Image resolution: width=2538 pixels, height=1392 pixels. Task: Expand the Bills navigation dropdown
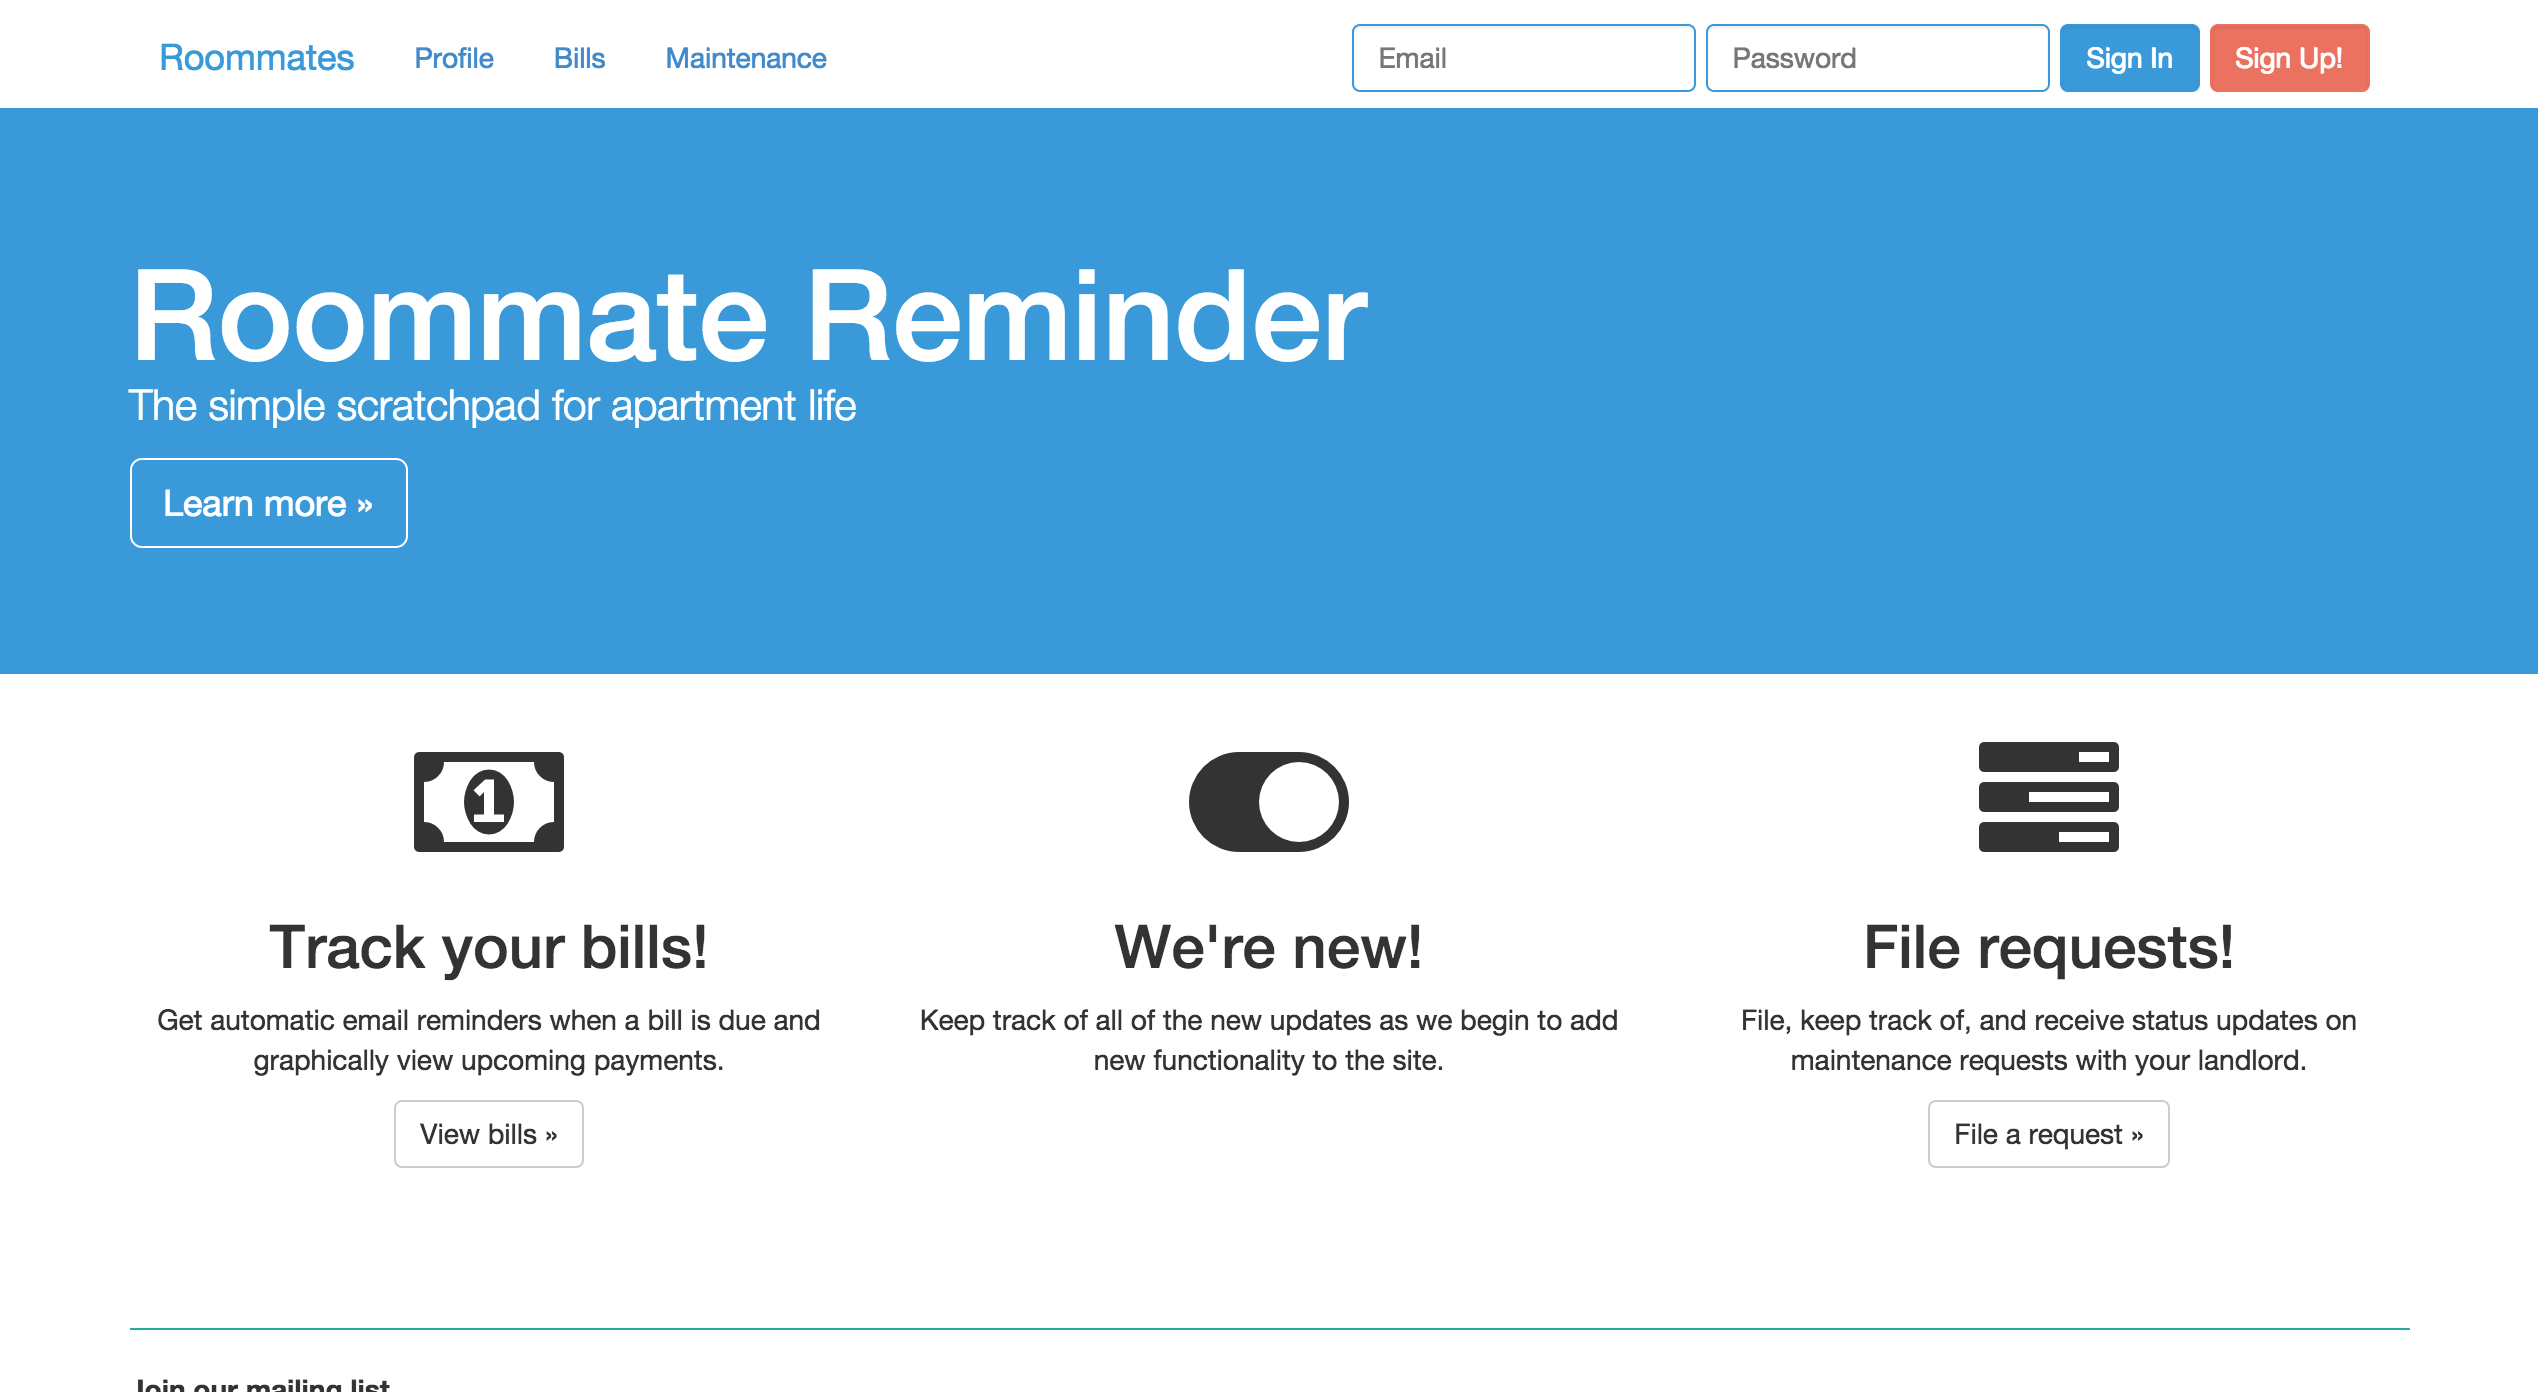(x=578, y=57)
